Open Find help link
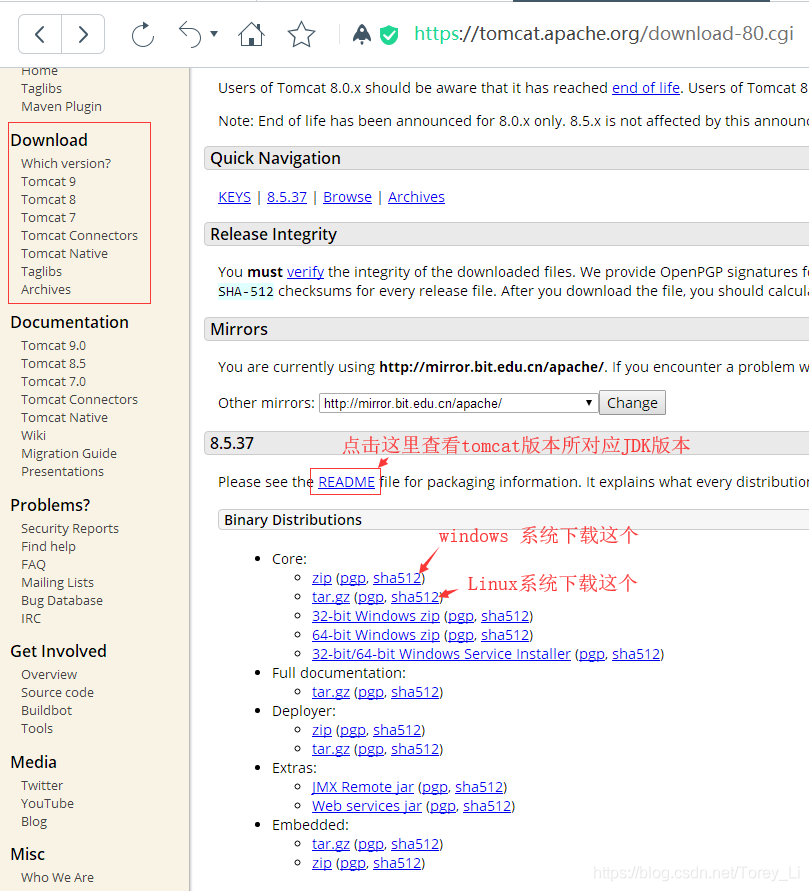 [48, 547]
